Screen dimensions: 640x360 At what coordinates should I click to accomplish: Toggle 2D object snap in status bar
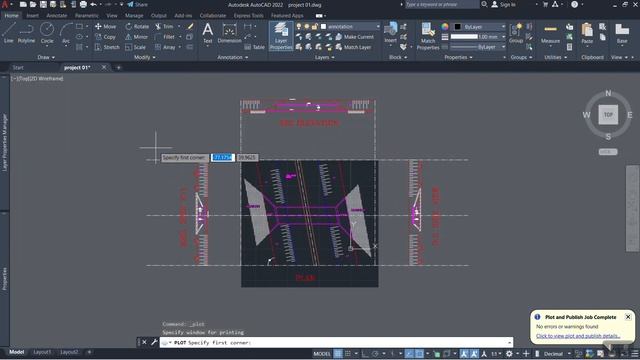420,354
